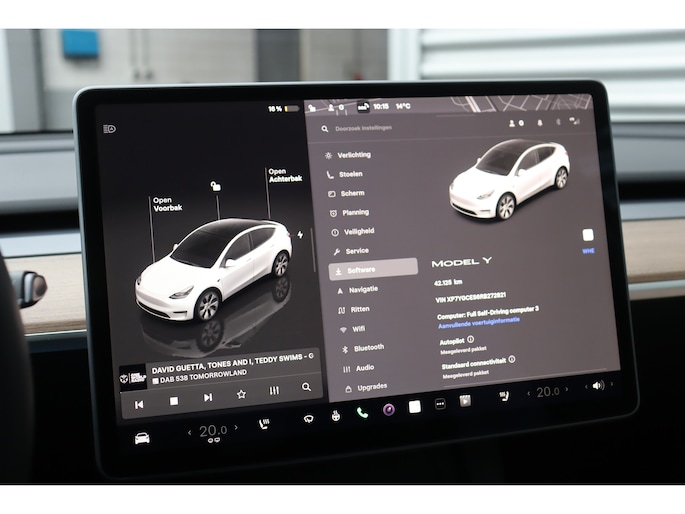This screenshot has width=685, height=514.
Task: Tap the charge port lightning icon
Action: 299,234
